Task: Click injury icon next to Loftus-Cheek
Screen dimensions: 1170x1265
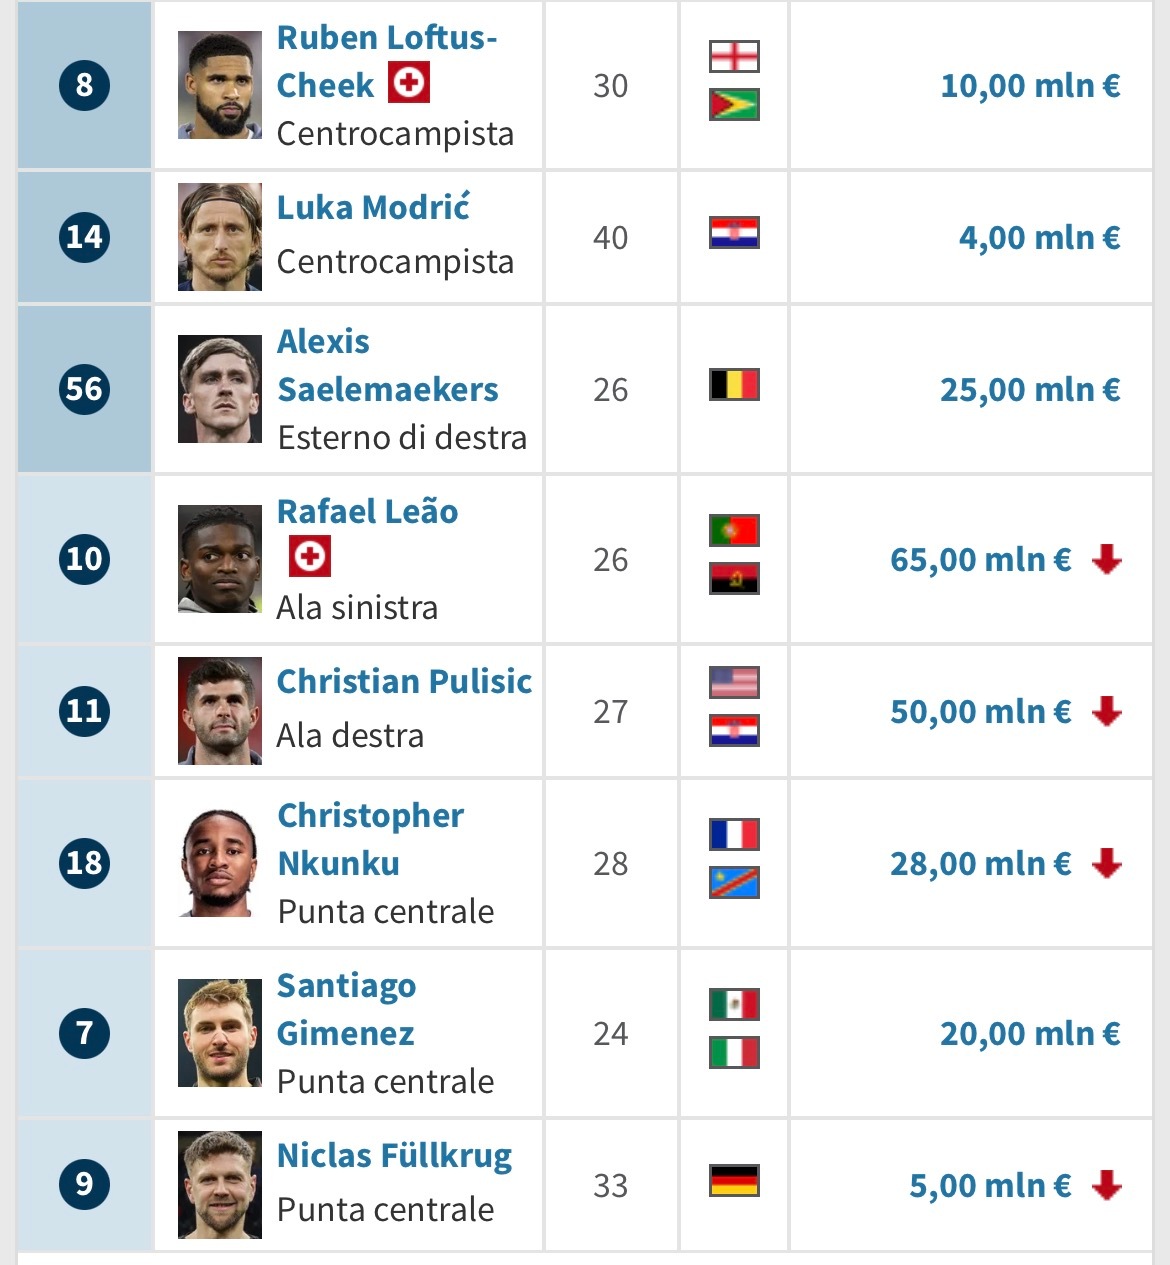Action: coord(408,83)
